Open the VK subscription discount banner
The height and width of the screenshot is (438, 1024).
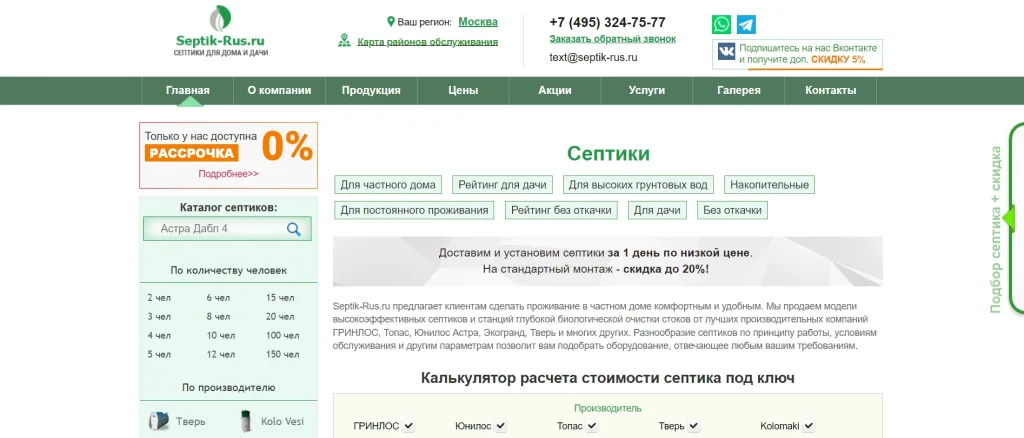[x=797, y=54]
